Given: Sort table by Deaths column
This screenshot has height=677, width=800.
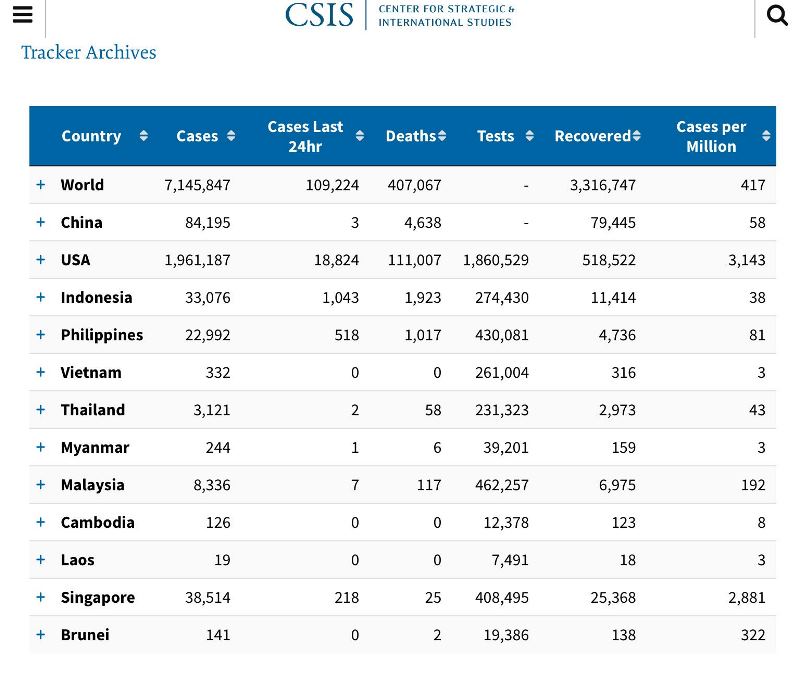Looking at the screenshot, I should [x=415, y=136].
